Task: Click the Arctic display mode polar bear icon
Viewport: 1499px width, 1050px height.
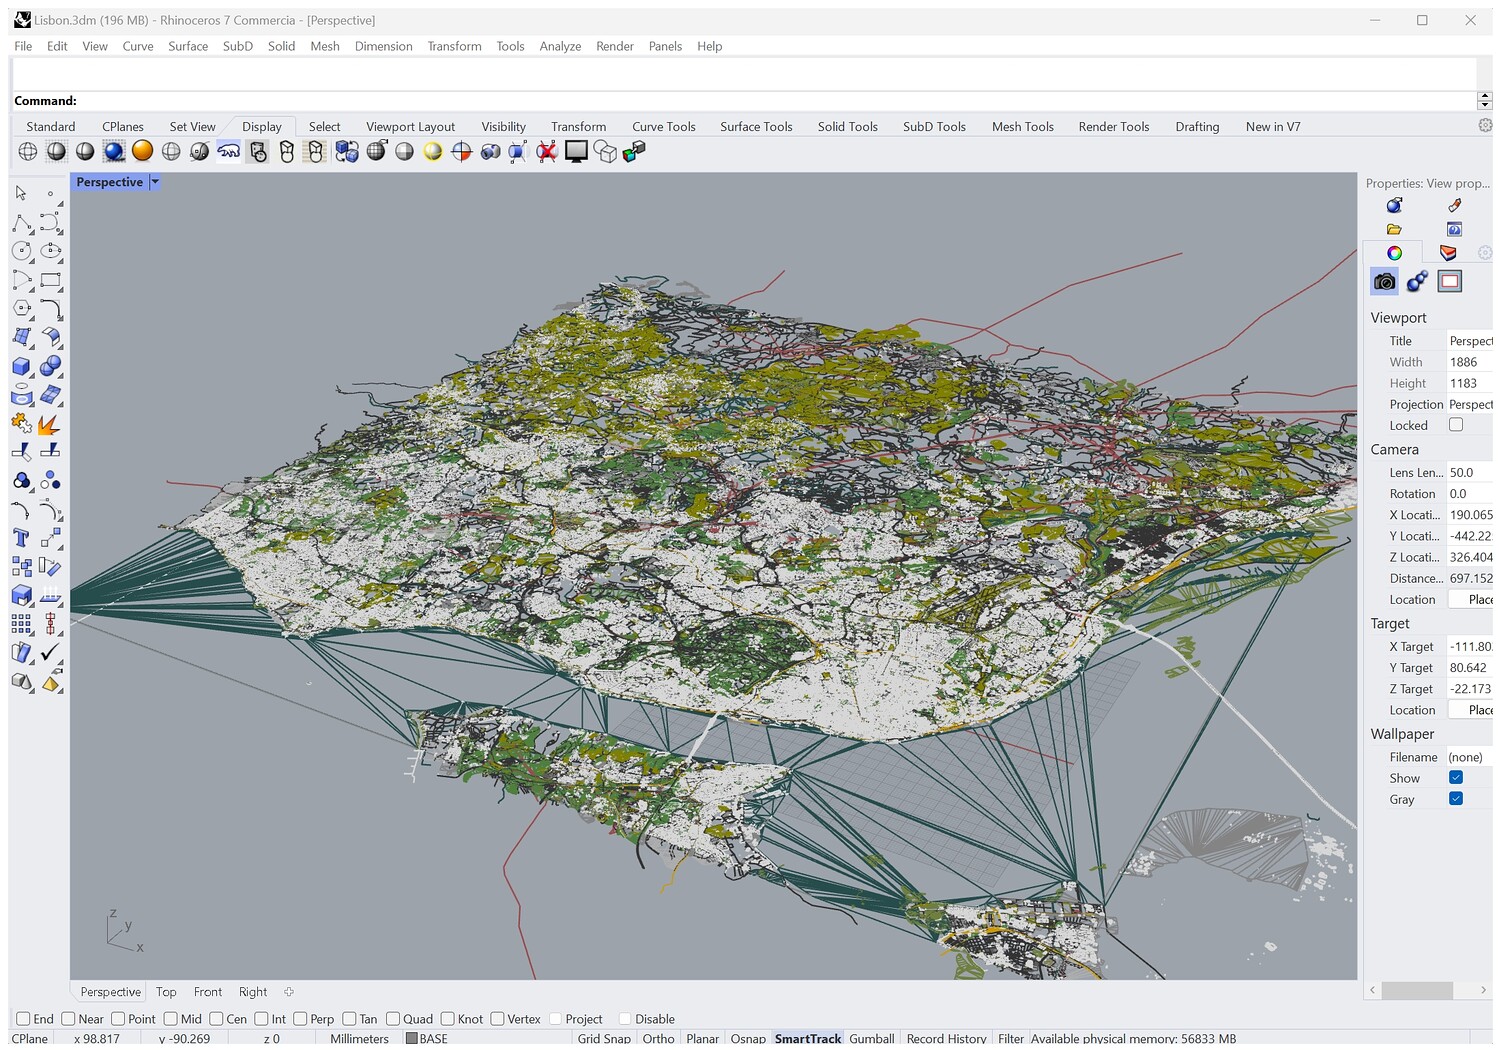Action: pyautogui.click(x=229, y=151)
